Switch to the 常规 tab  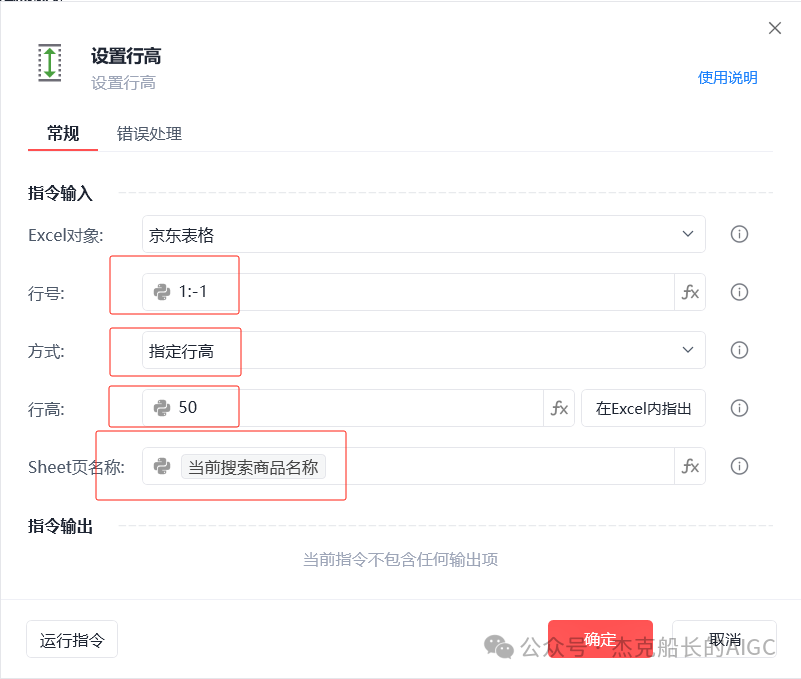[63, 134]
